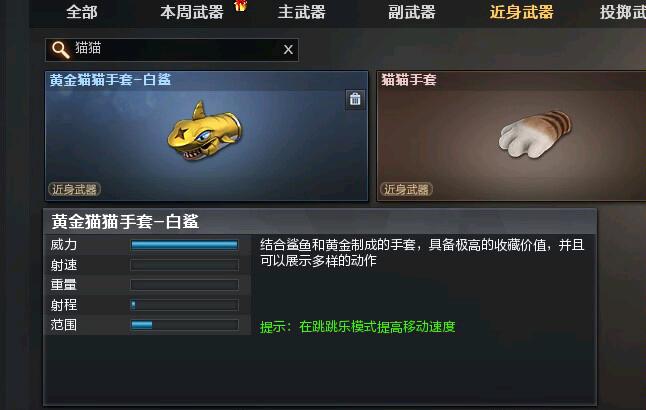Click the 范围 stat bar
646x410 pixels.
184,325
